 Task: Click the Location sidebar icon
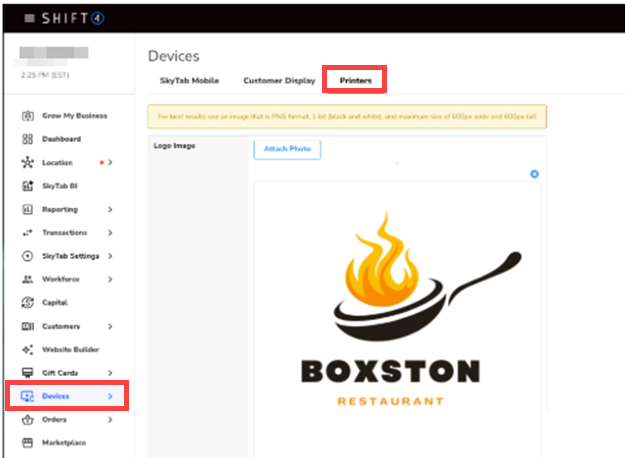[x=28, y=162]
